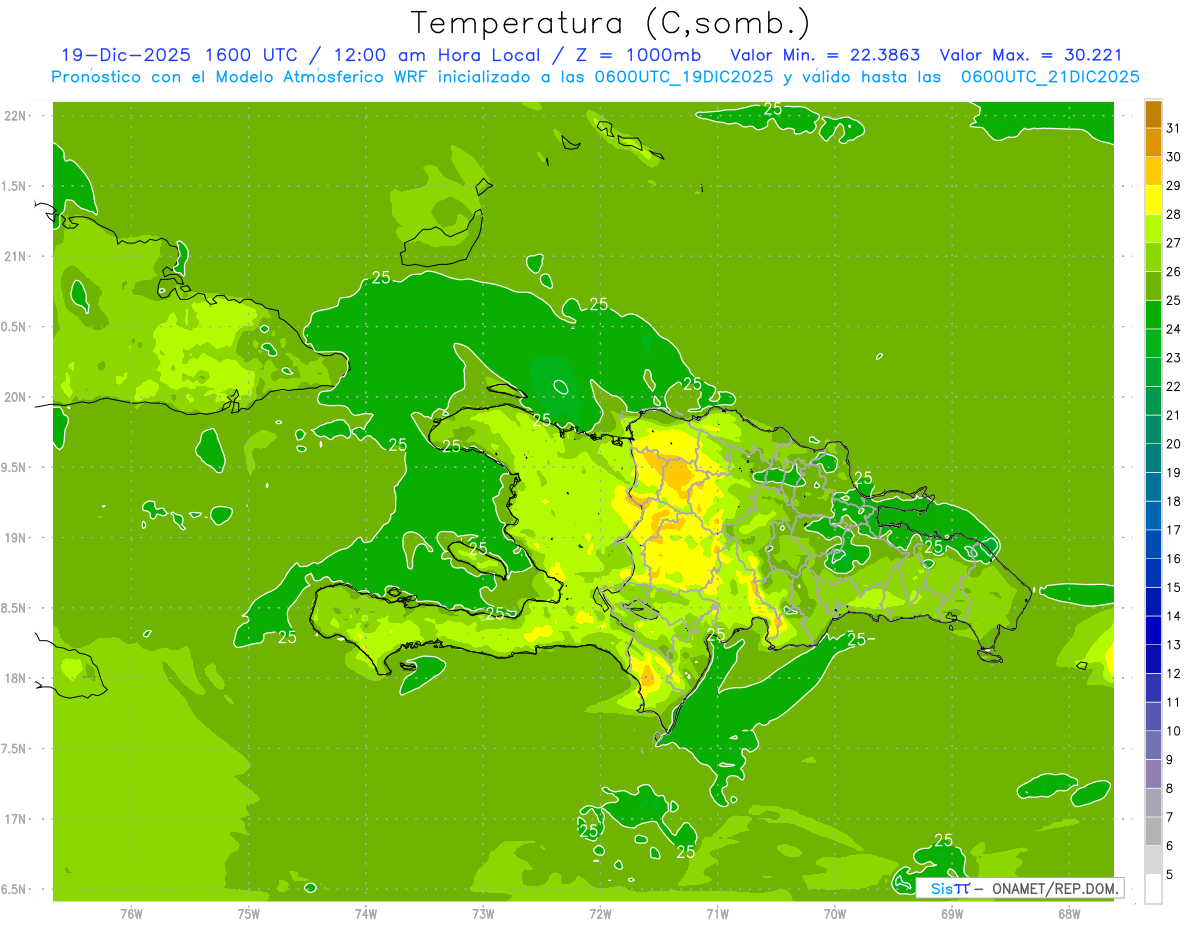Click the '18N' latitude label

coord(16,678)
